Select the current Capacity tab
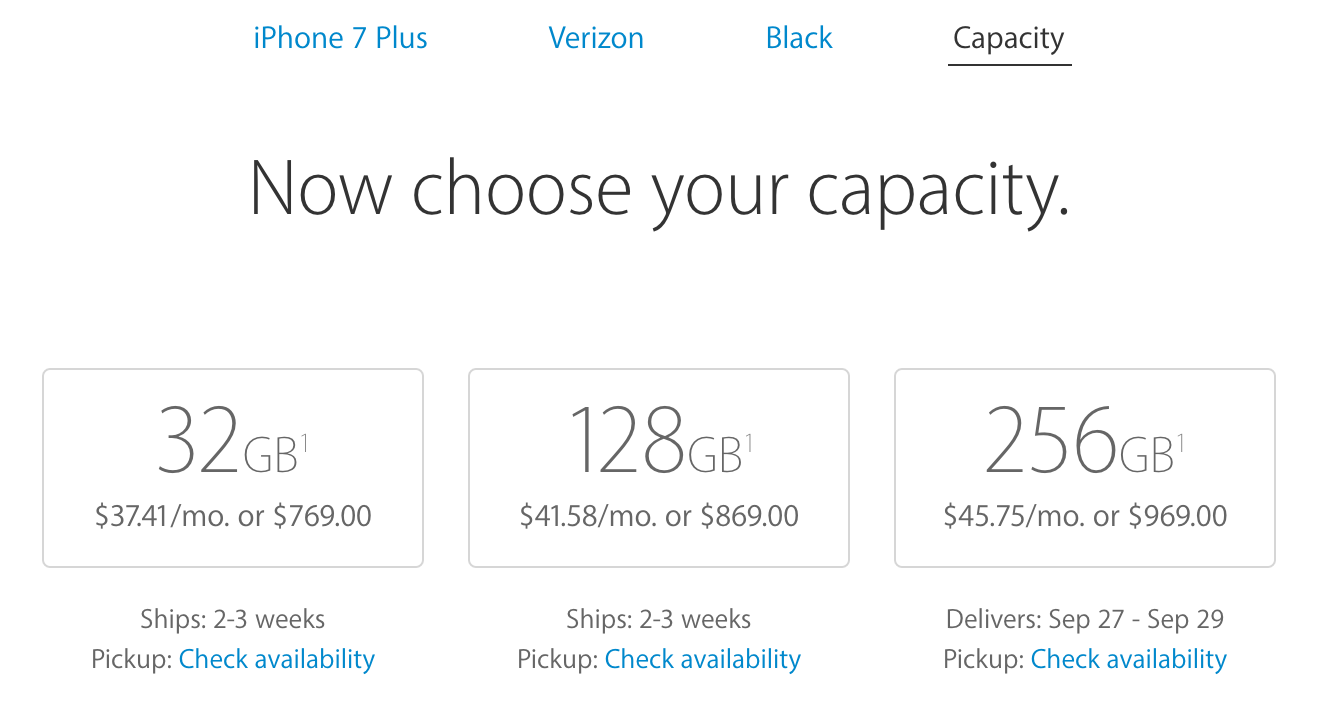The width and height of the screenshot is (1334, 724). coord(1009,38)
